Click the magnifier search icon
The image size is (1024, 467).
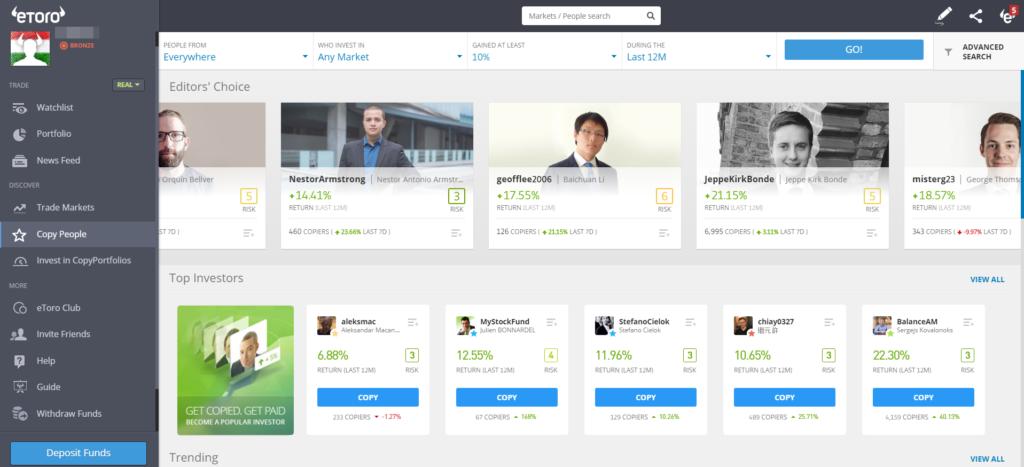pyautogui.click(x=650, y=16)
